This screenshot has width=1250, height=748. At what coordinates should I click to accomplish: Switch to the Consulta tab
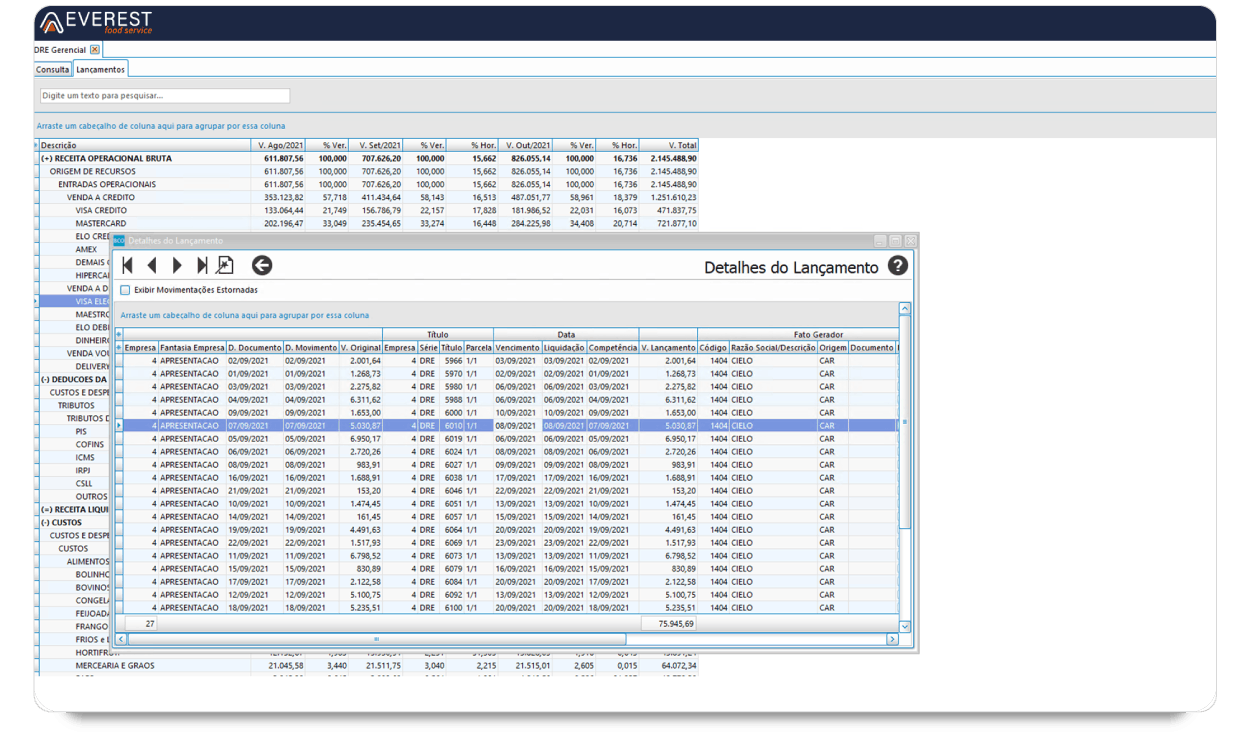click(53, 70)
